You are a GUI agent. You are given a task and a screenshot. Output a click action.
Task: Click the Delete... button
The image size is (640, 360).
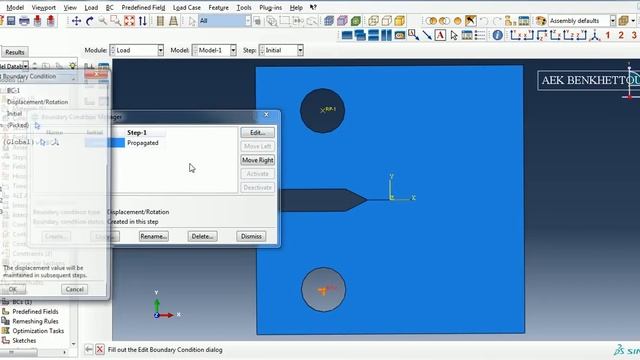202,236
